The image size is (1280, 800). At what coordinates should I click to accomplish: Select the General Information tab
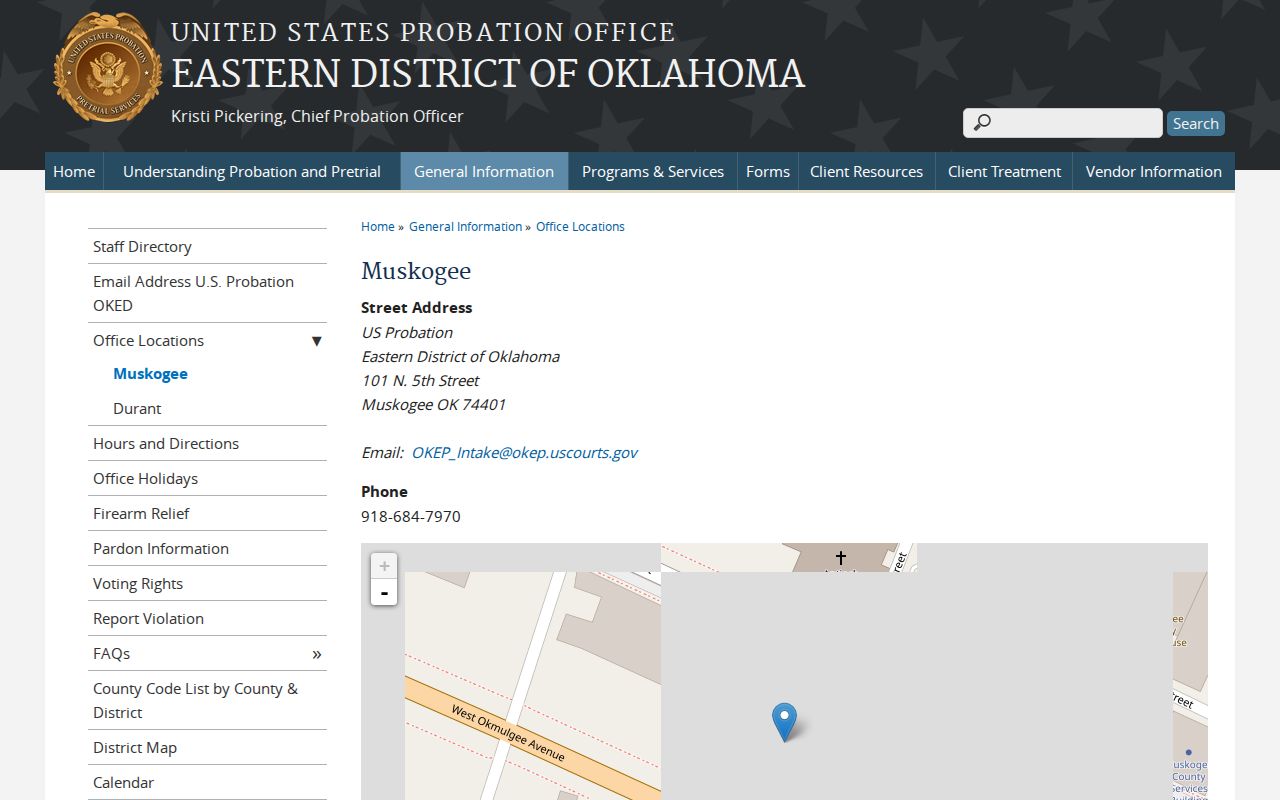click(x=484, y=171)
